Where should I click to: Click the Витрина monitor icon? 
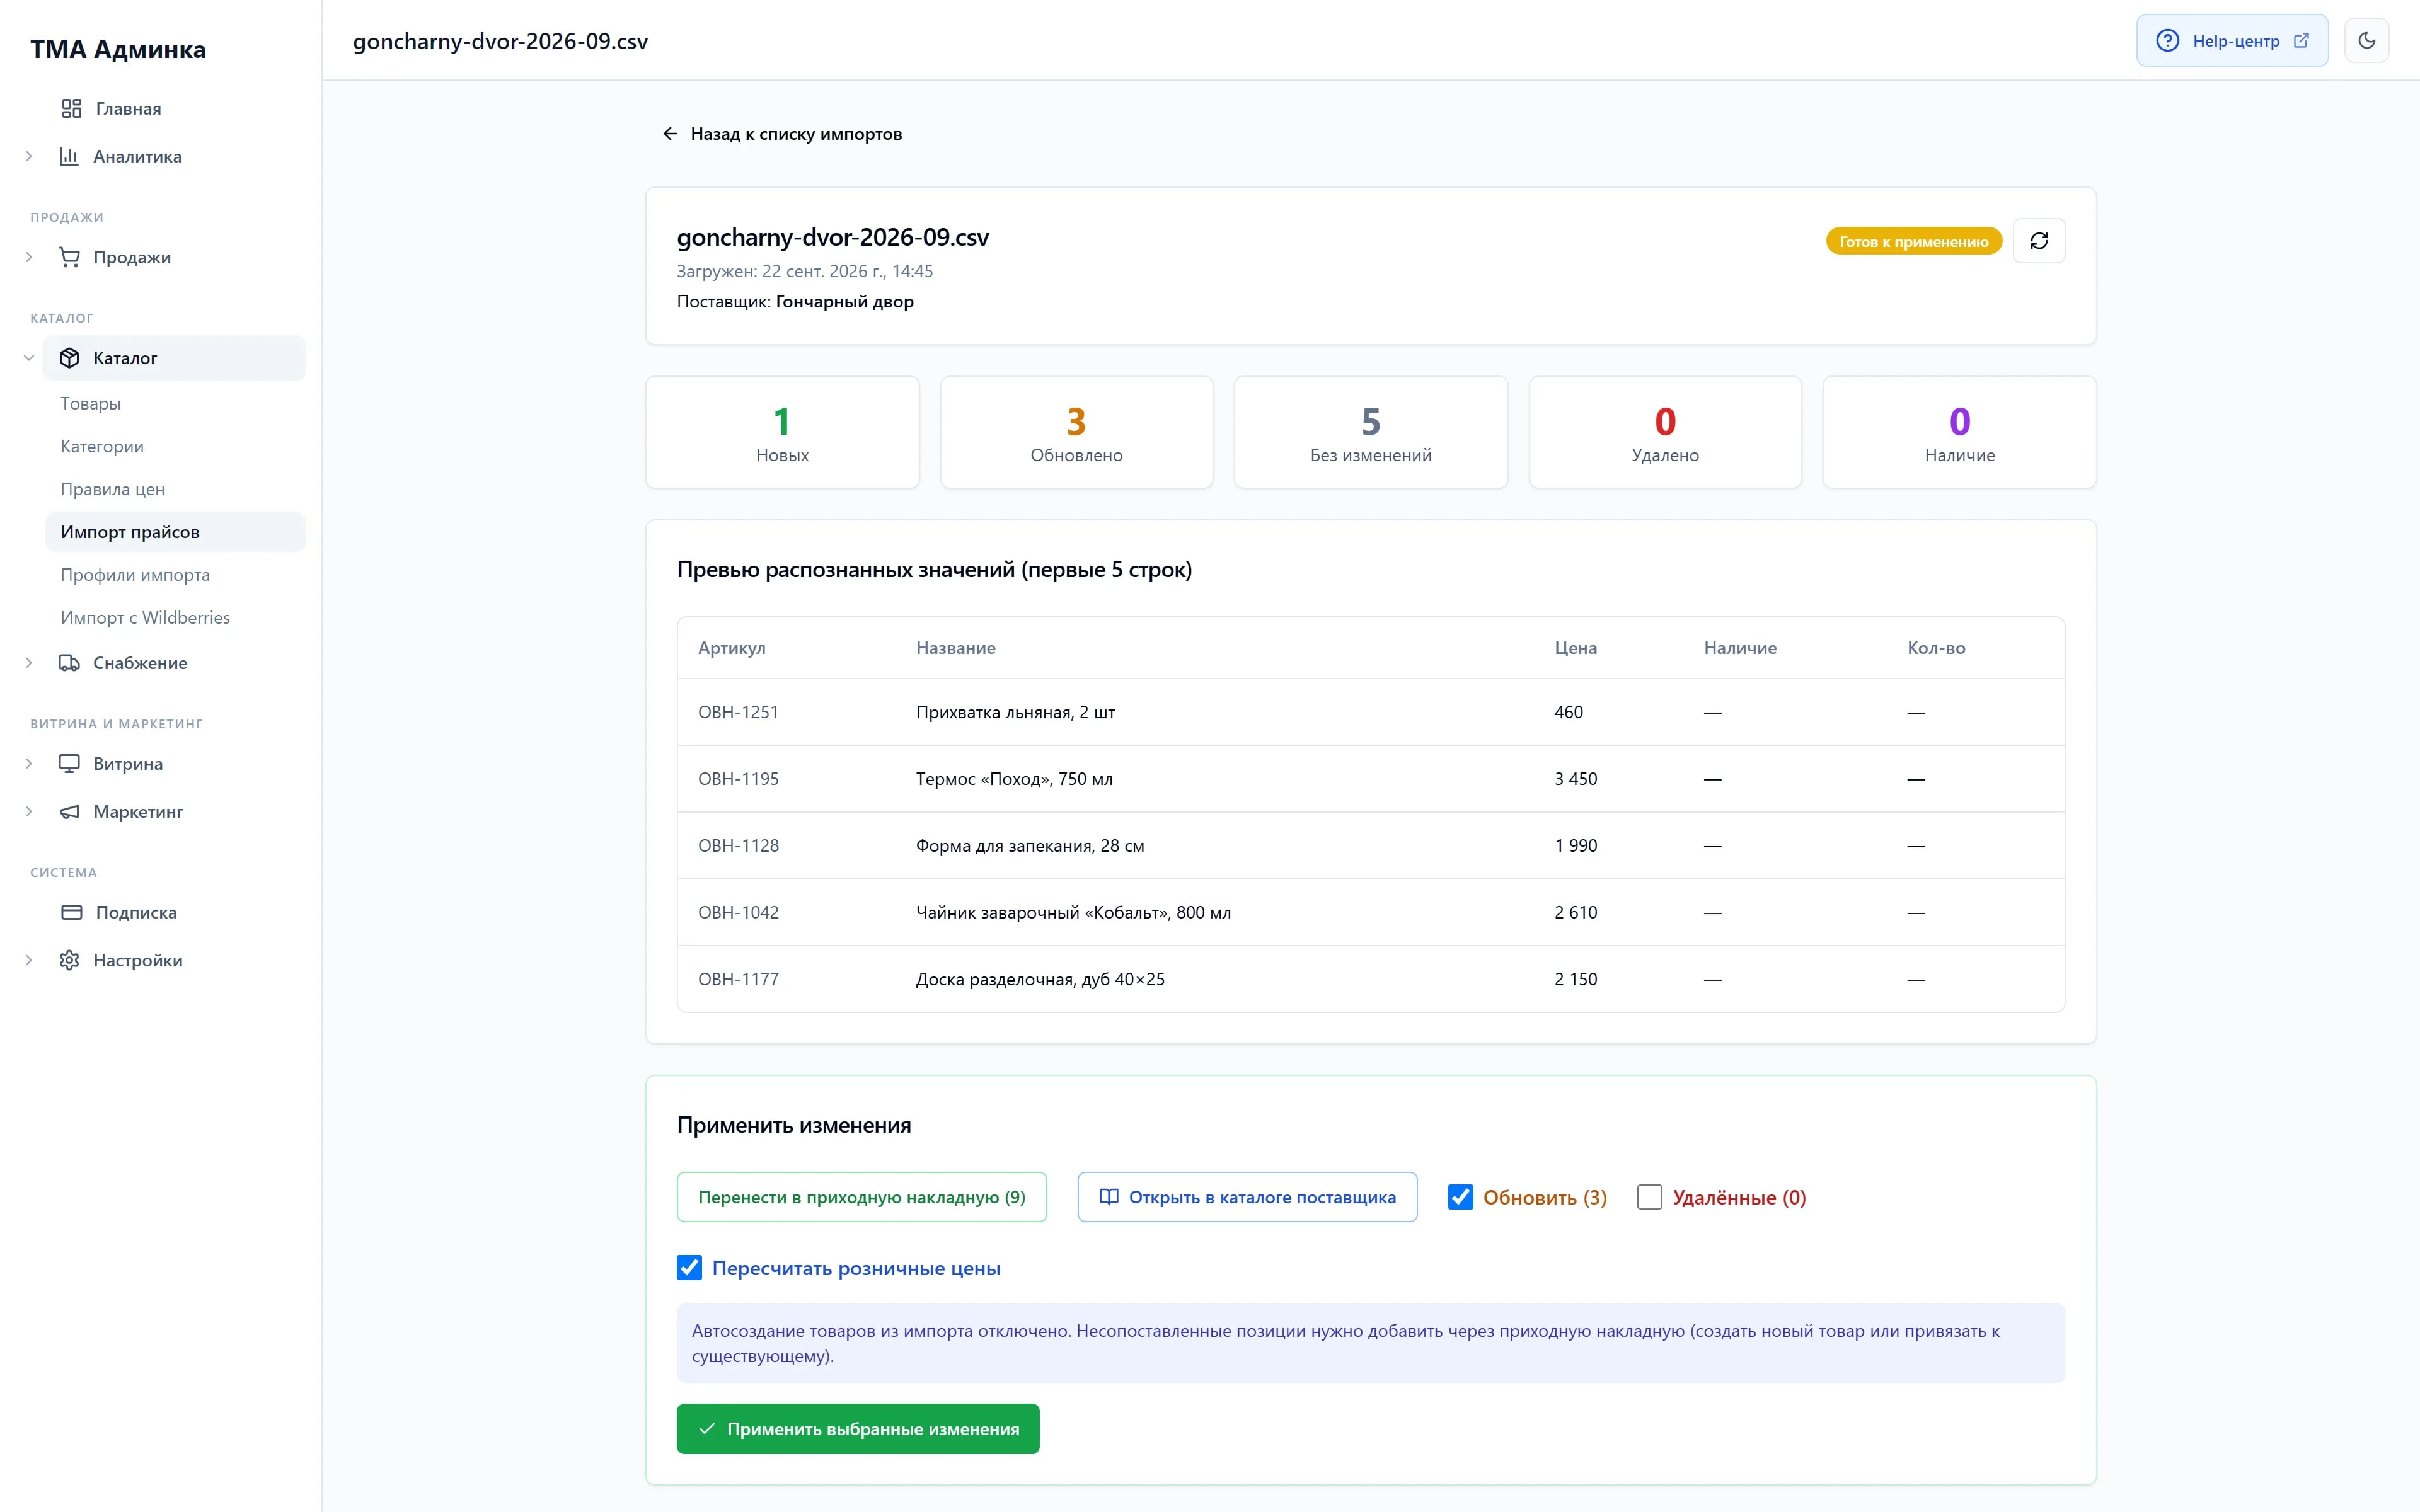[69, 764]
